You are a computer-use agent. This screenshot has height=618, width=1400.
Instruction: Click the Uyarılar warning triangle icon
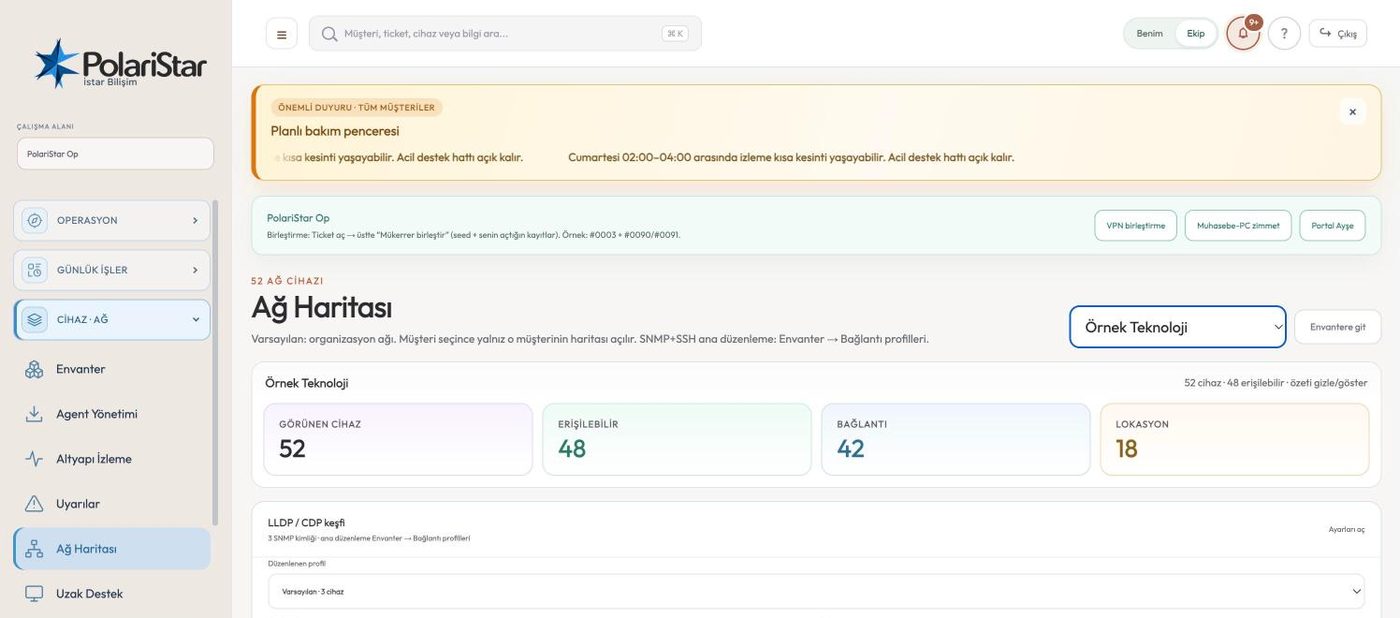click(34, 504)
